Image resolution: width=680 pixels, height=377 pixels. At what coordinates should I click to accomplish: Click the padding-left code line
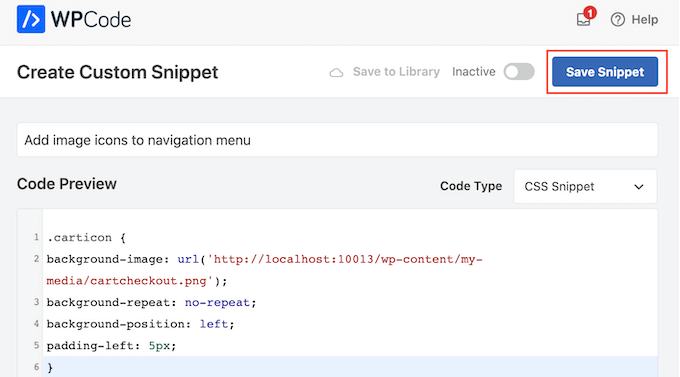pyautogui.click(x=111, y=346)
